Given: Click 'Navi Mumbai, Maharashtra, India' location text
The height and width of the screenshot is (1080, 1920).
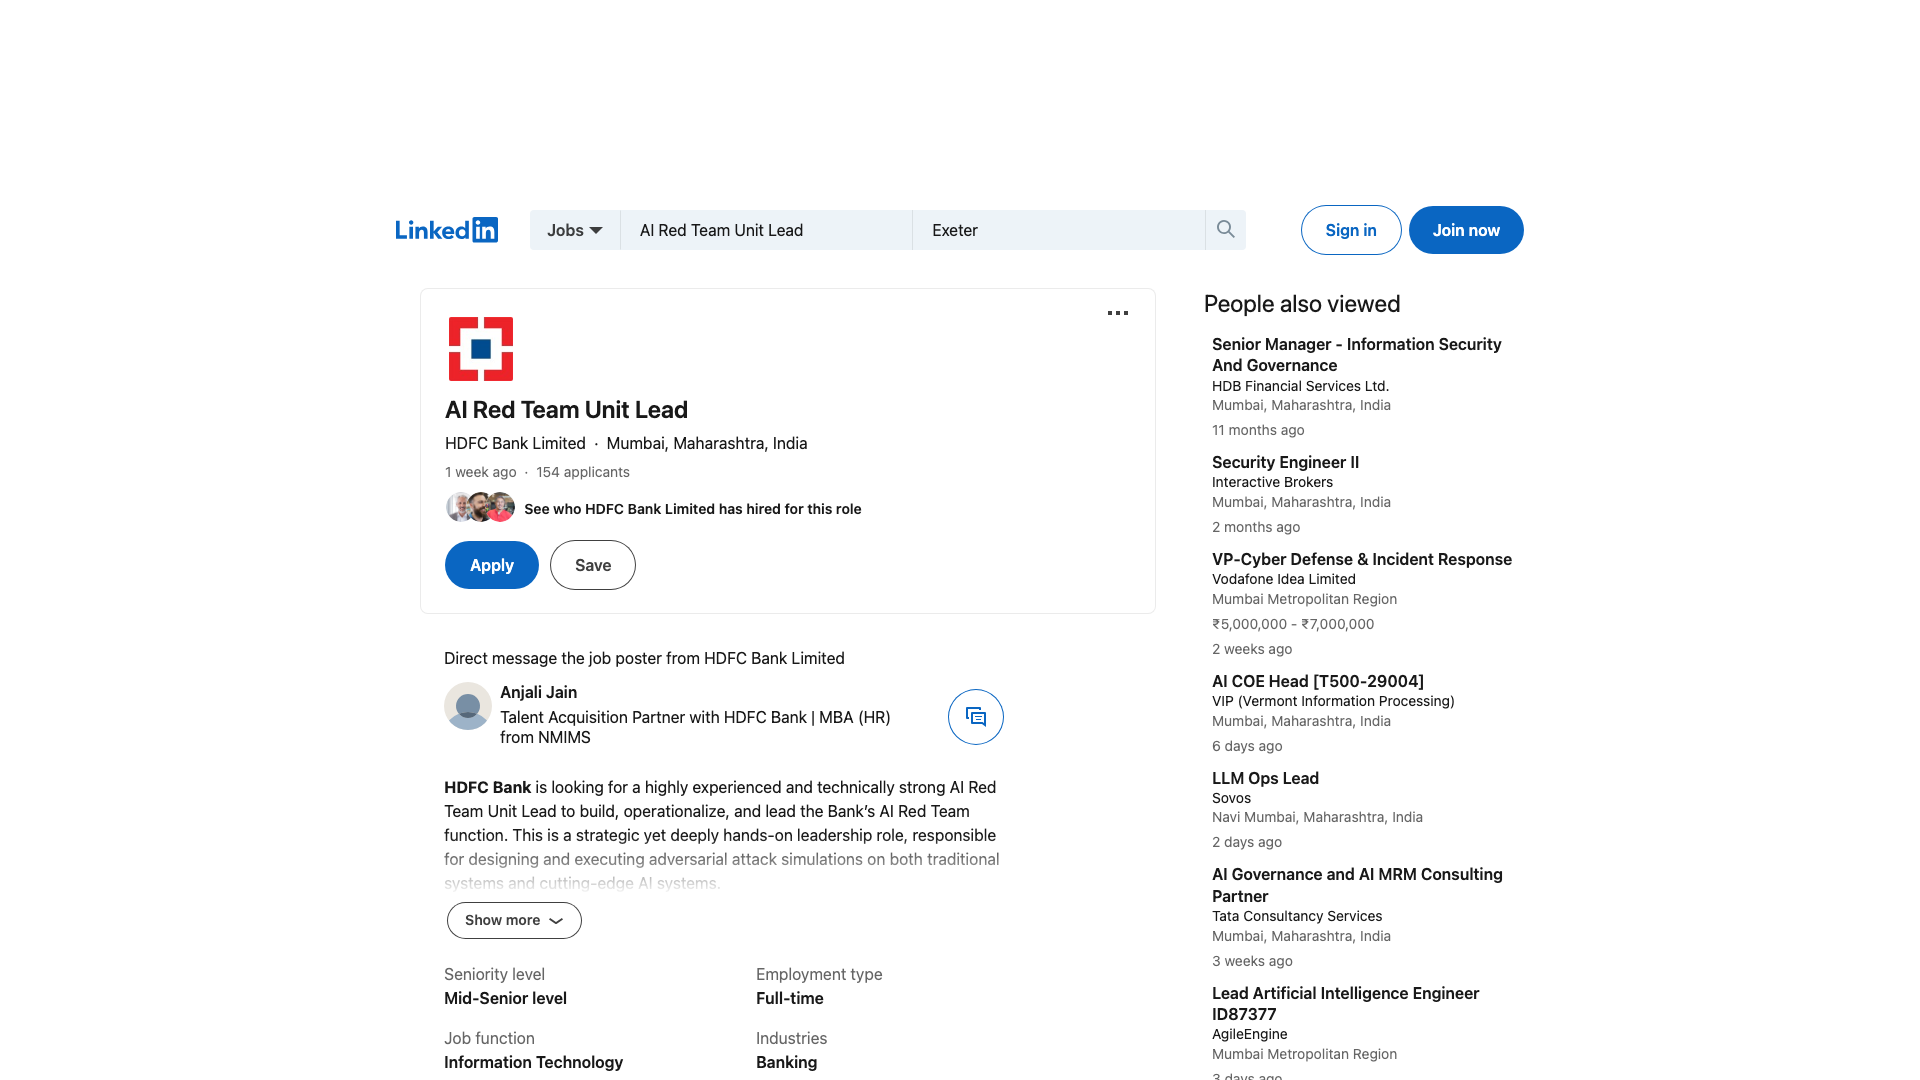Looking at the screenshot, I should (x=1317, y=817).
